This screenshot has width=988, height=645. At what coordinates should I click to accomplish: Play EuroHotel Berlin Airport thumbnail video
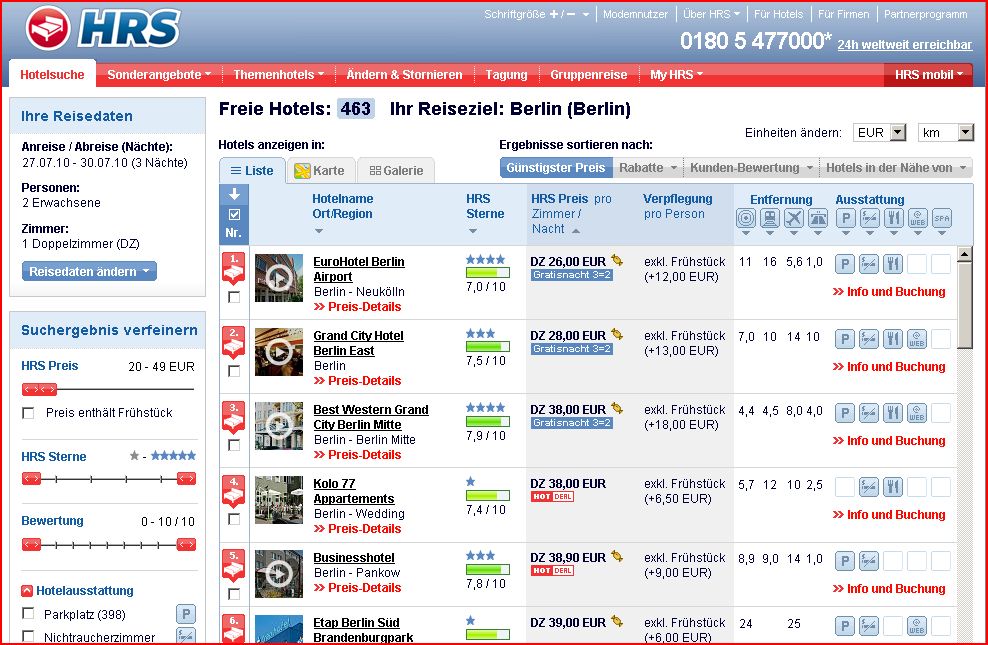[279, 278]
